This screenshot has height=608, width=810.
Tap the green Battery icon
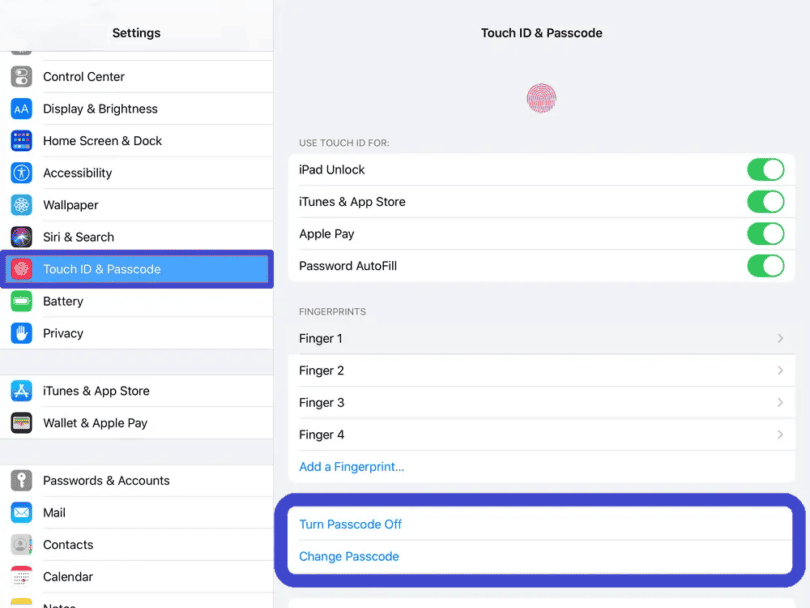[21, 301]
